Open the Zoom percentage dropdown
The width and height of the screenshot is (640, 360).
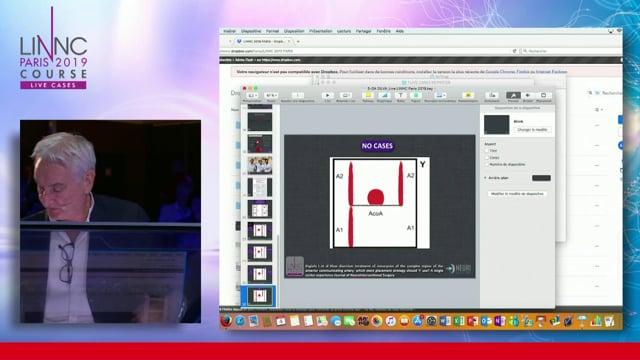coord(271,96)
